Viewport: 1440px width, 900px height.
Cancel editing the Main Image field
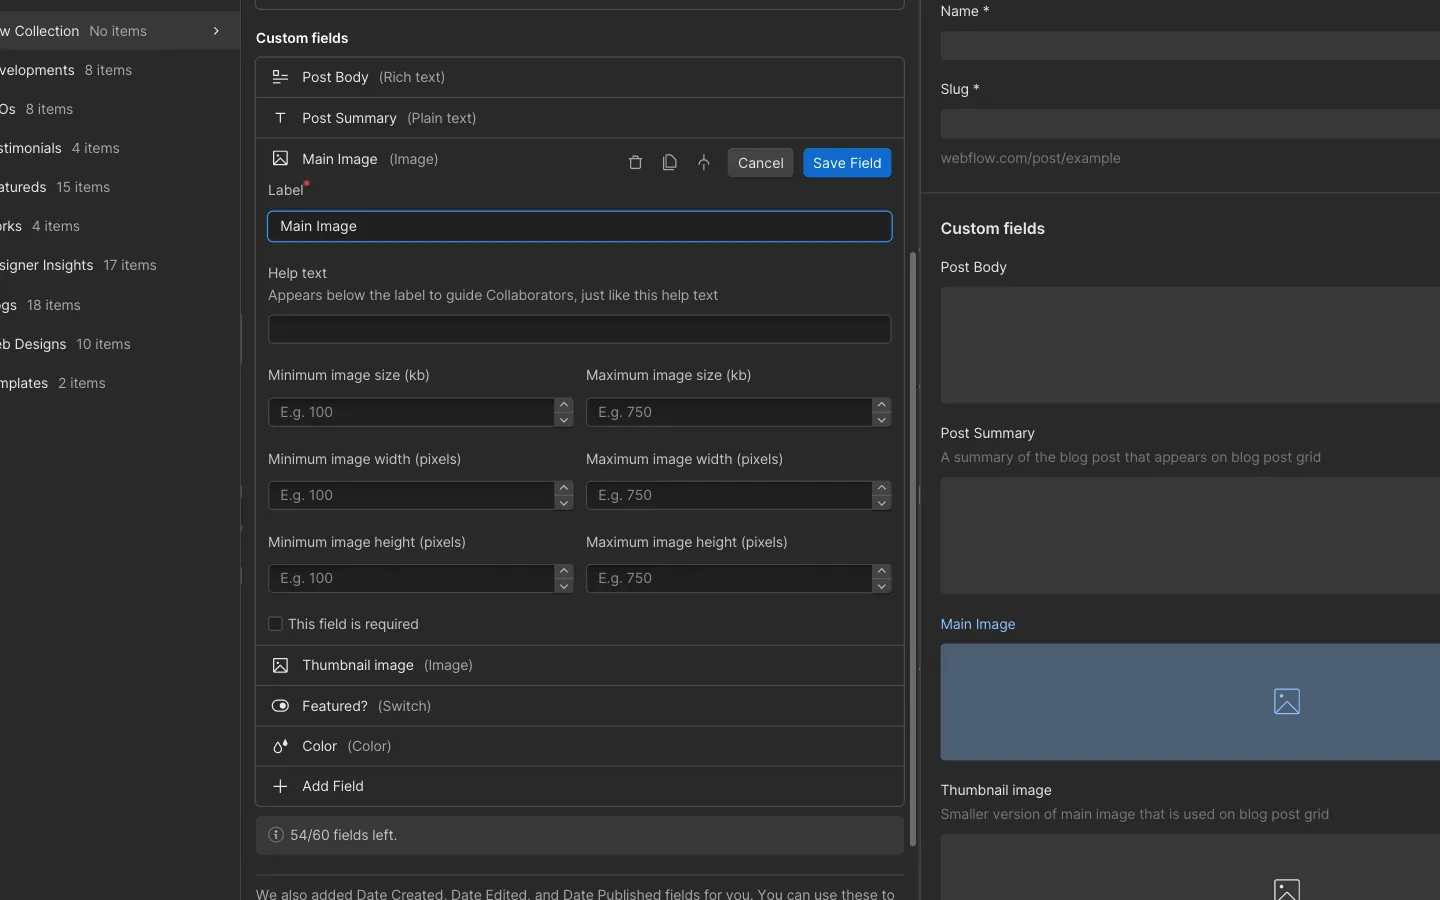(x=760, y=163)
